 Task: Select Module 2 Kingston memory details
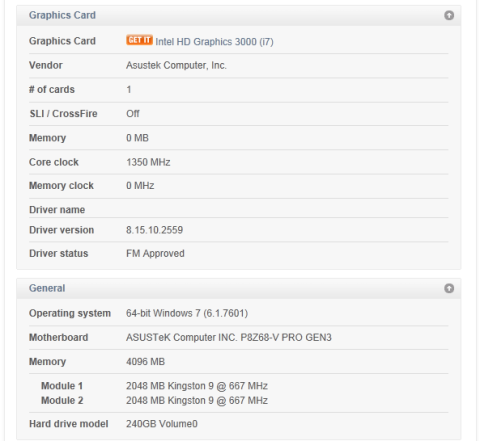coord(197,400)
